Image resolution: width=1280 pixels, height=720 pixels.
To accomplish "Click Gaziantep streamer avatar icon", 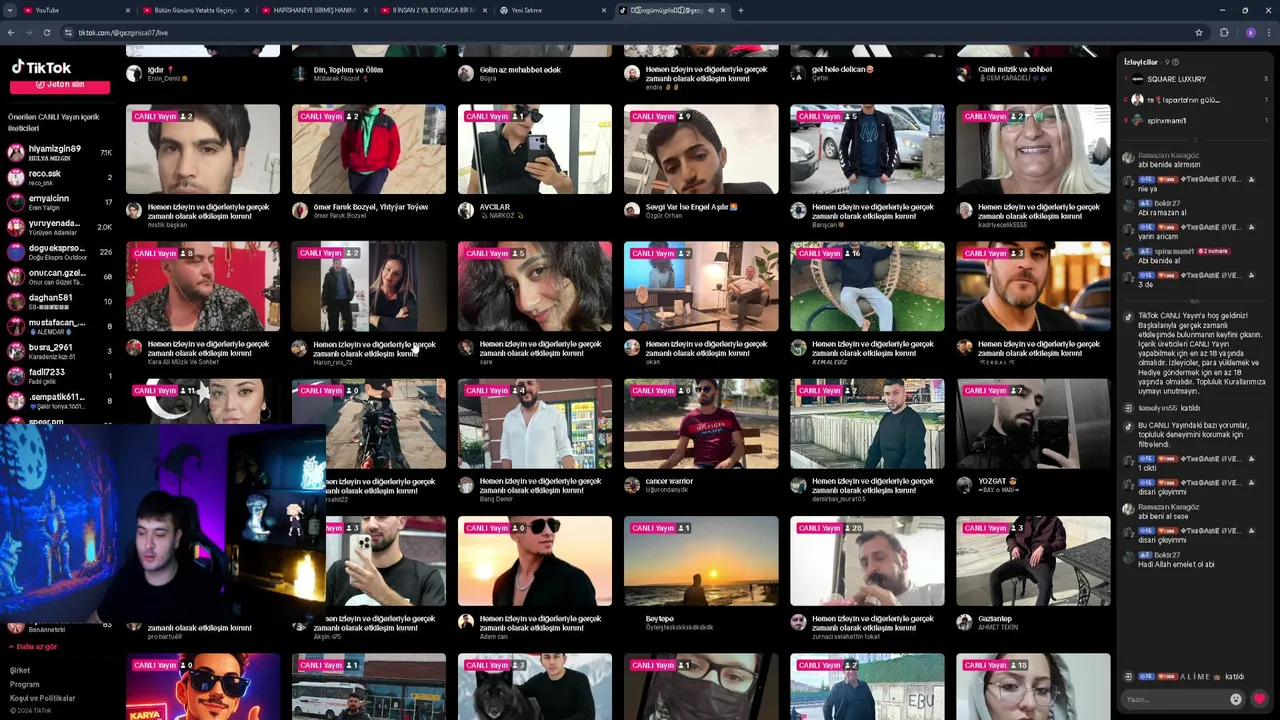I will 964,622.
